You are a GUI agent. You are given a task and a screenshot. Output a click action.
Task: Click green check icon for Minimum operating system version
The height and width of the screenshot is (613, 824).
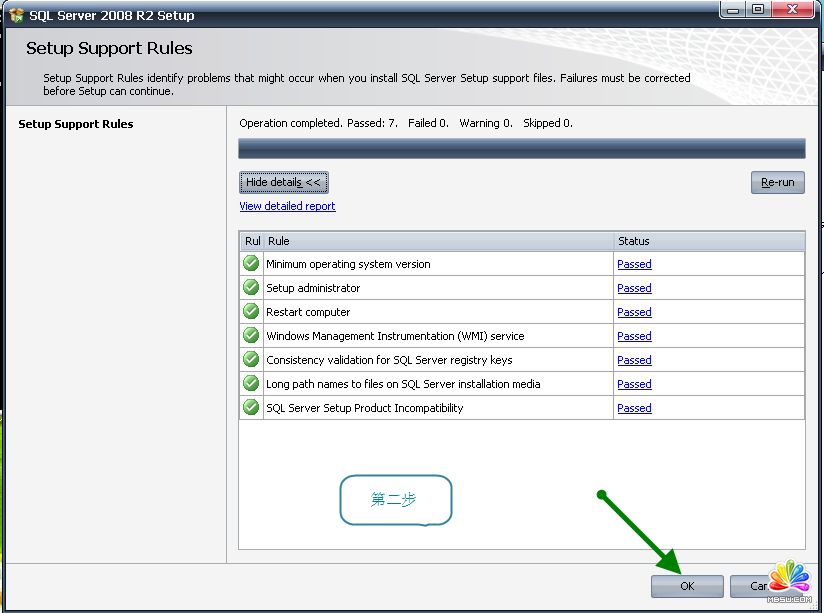point(251,264)
